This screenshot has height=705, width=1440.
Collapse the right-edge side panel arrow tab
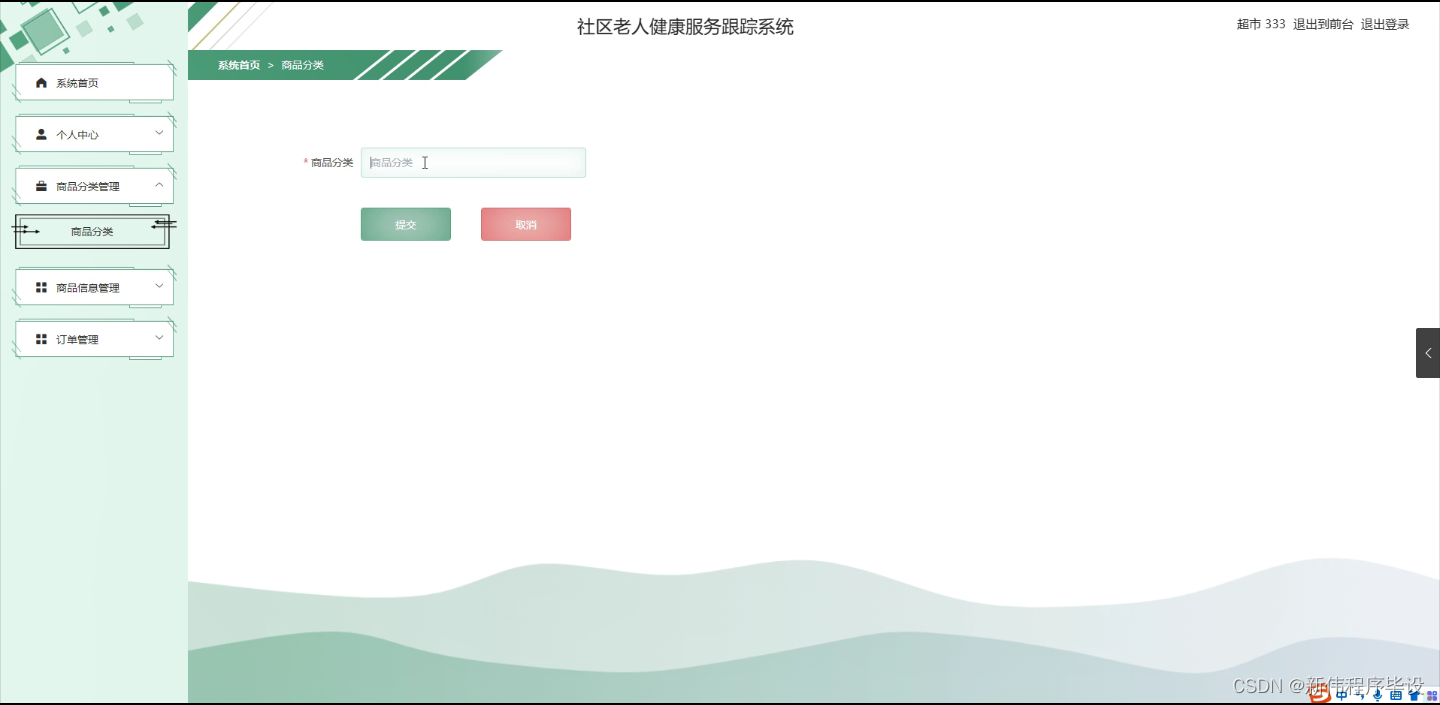[1428, 352]
